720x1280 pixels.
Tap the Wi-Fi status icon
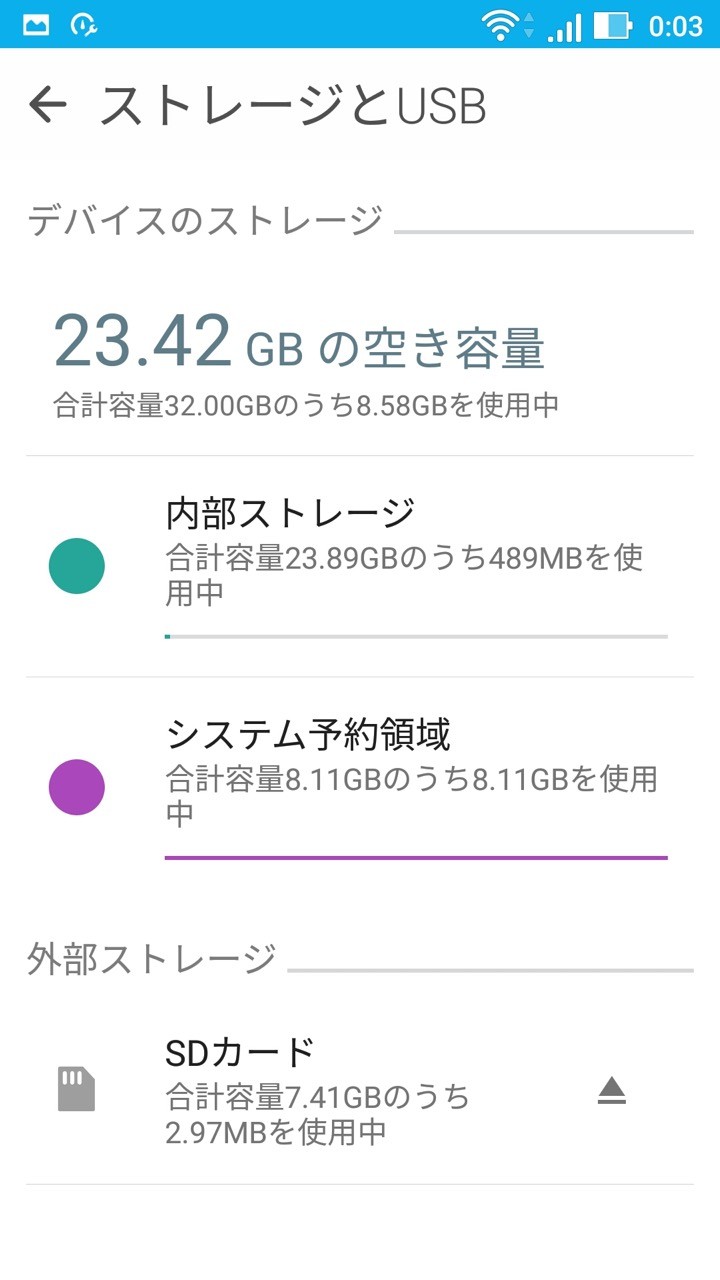pos(500,25)
